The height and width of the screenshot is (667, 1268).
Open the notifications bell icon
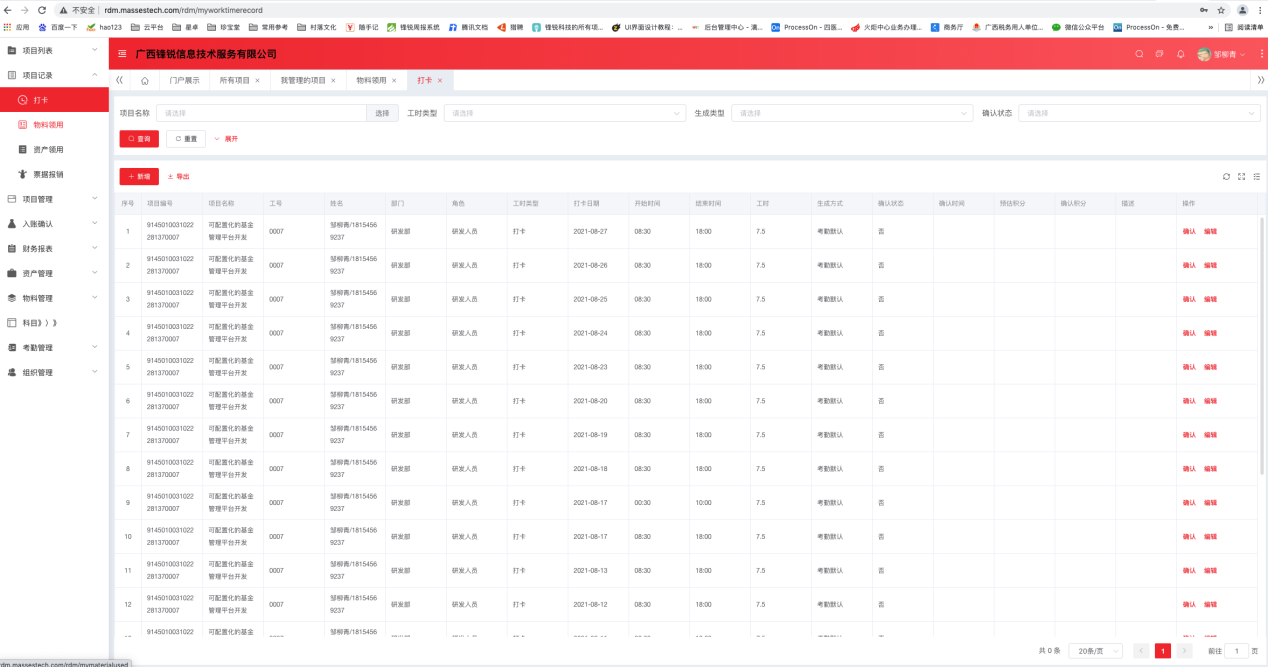[x=1180, y=54]
